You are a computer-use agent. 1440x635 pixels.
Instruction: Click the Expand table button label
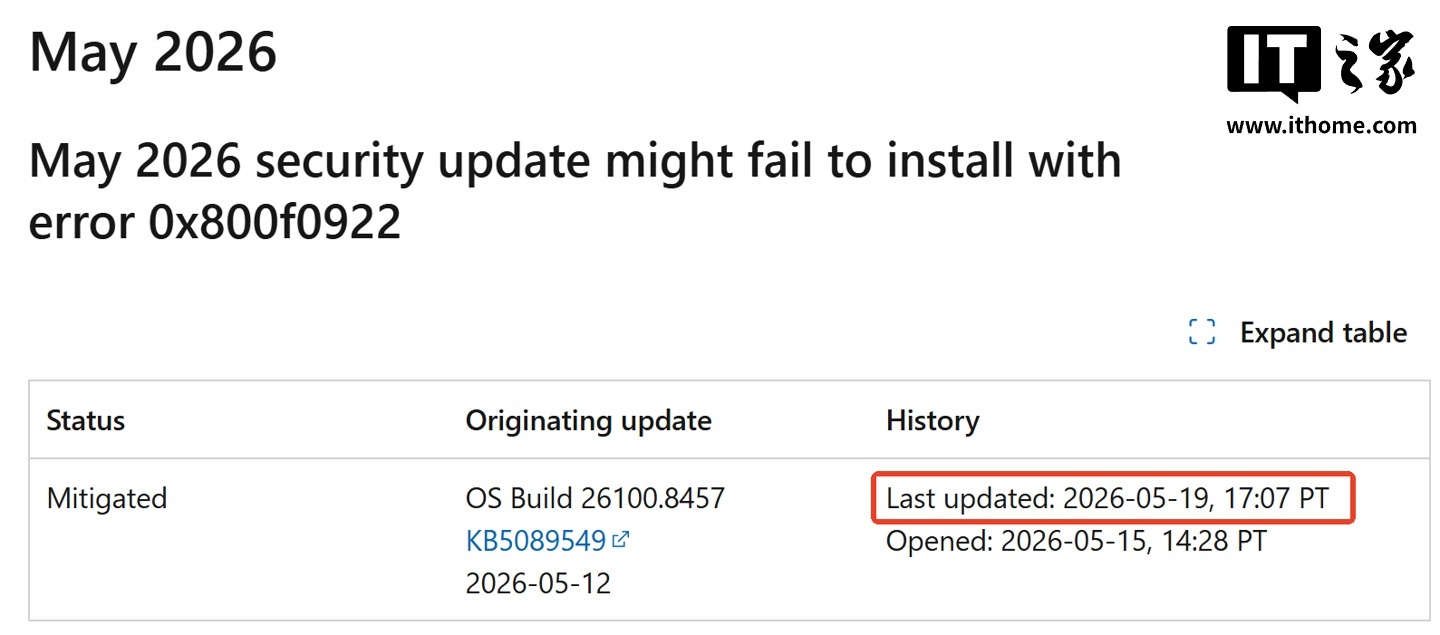pos(1323,333)
